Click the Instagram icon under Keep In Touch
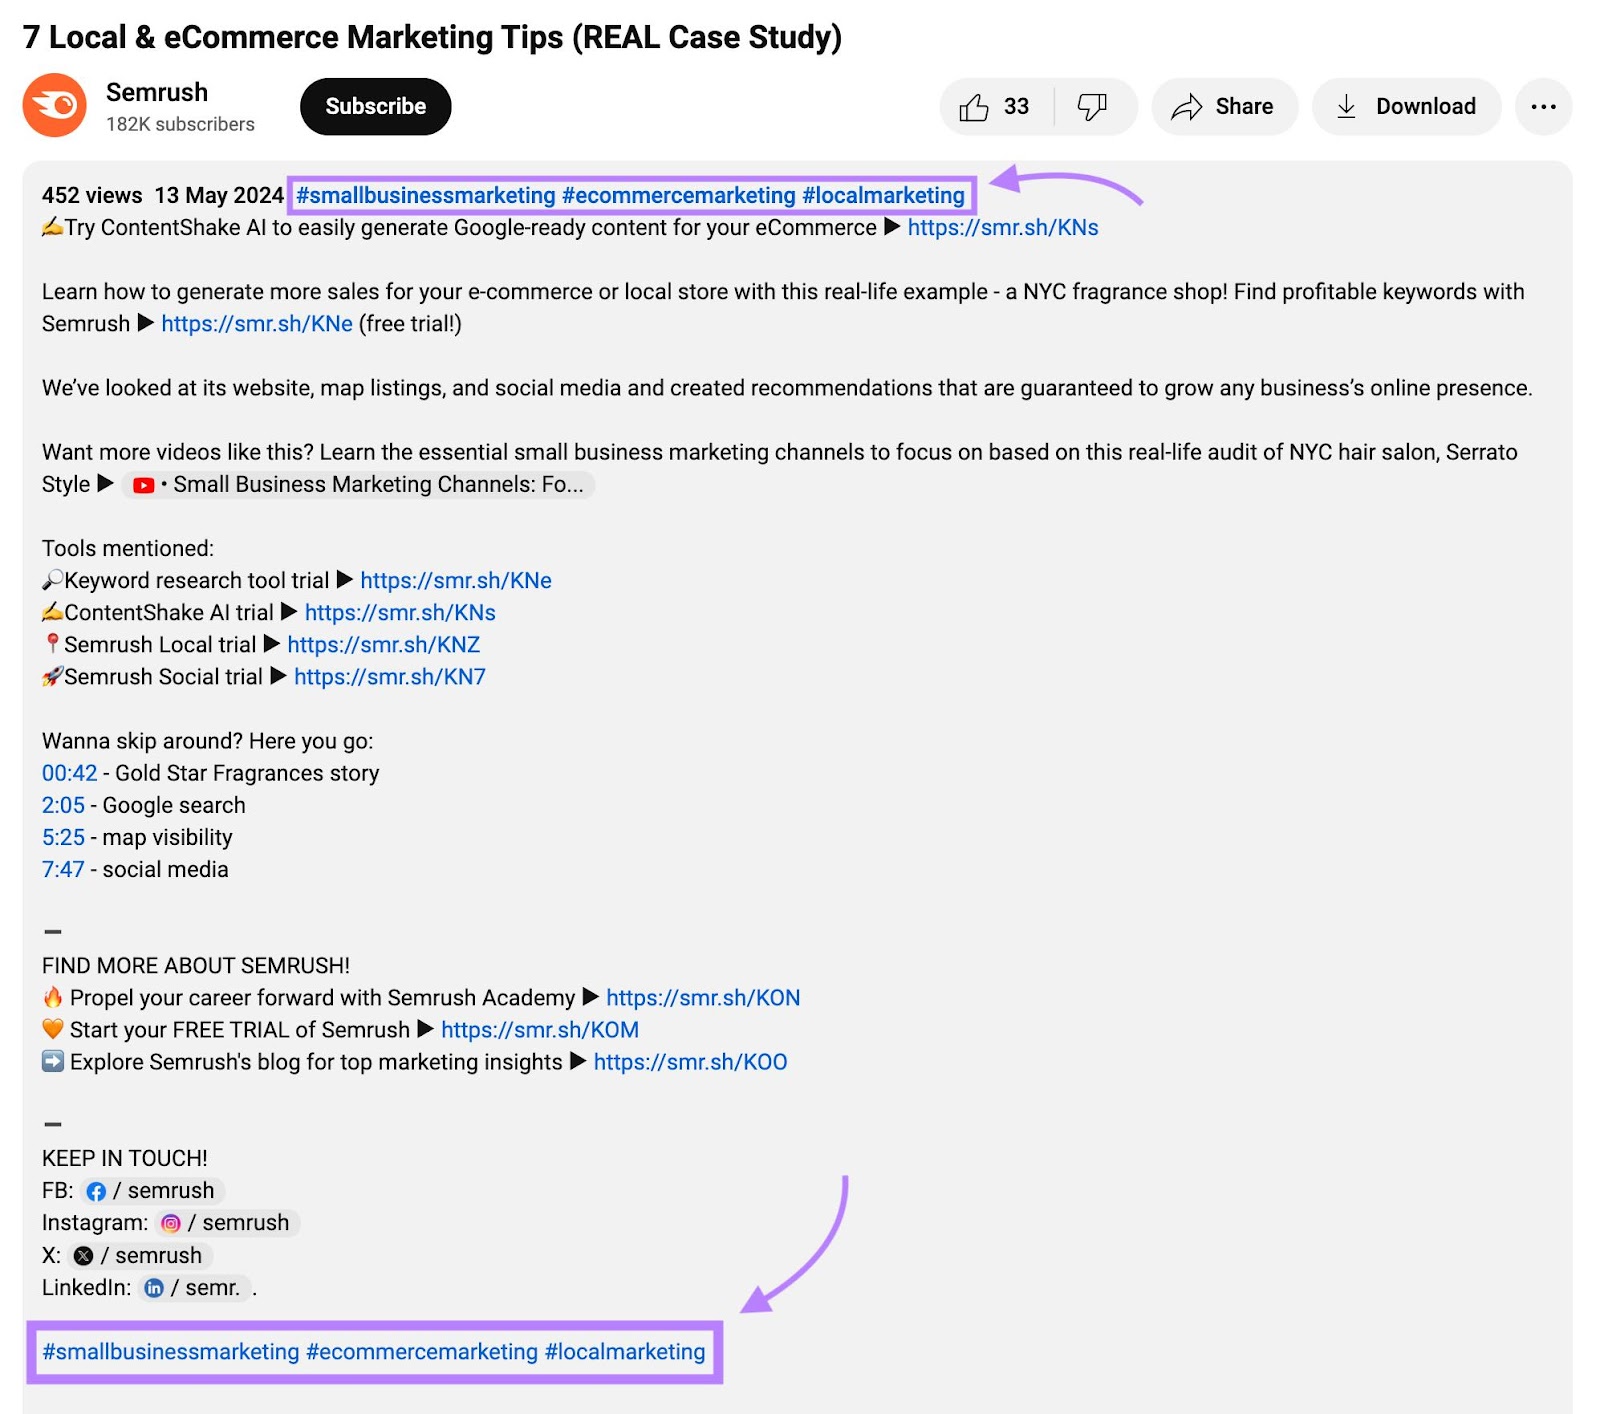Viewport: 1600px width, 1414px height. tap(169, 1222)
